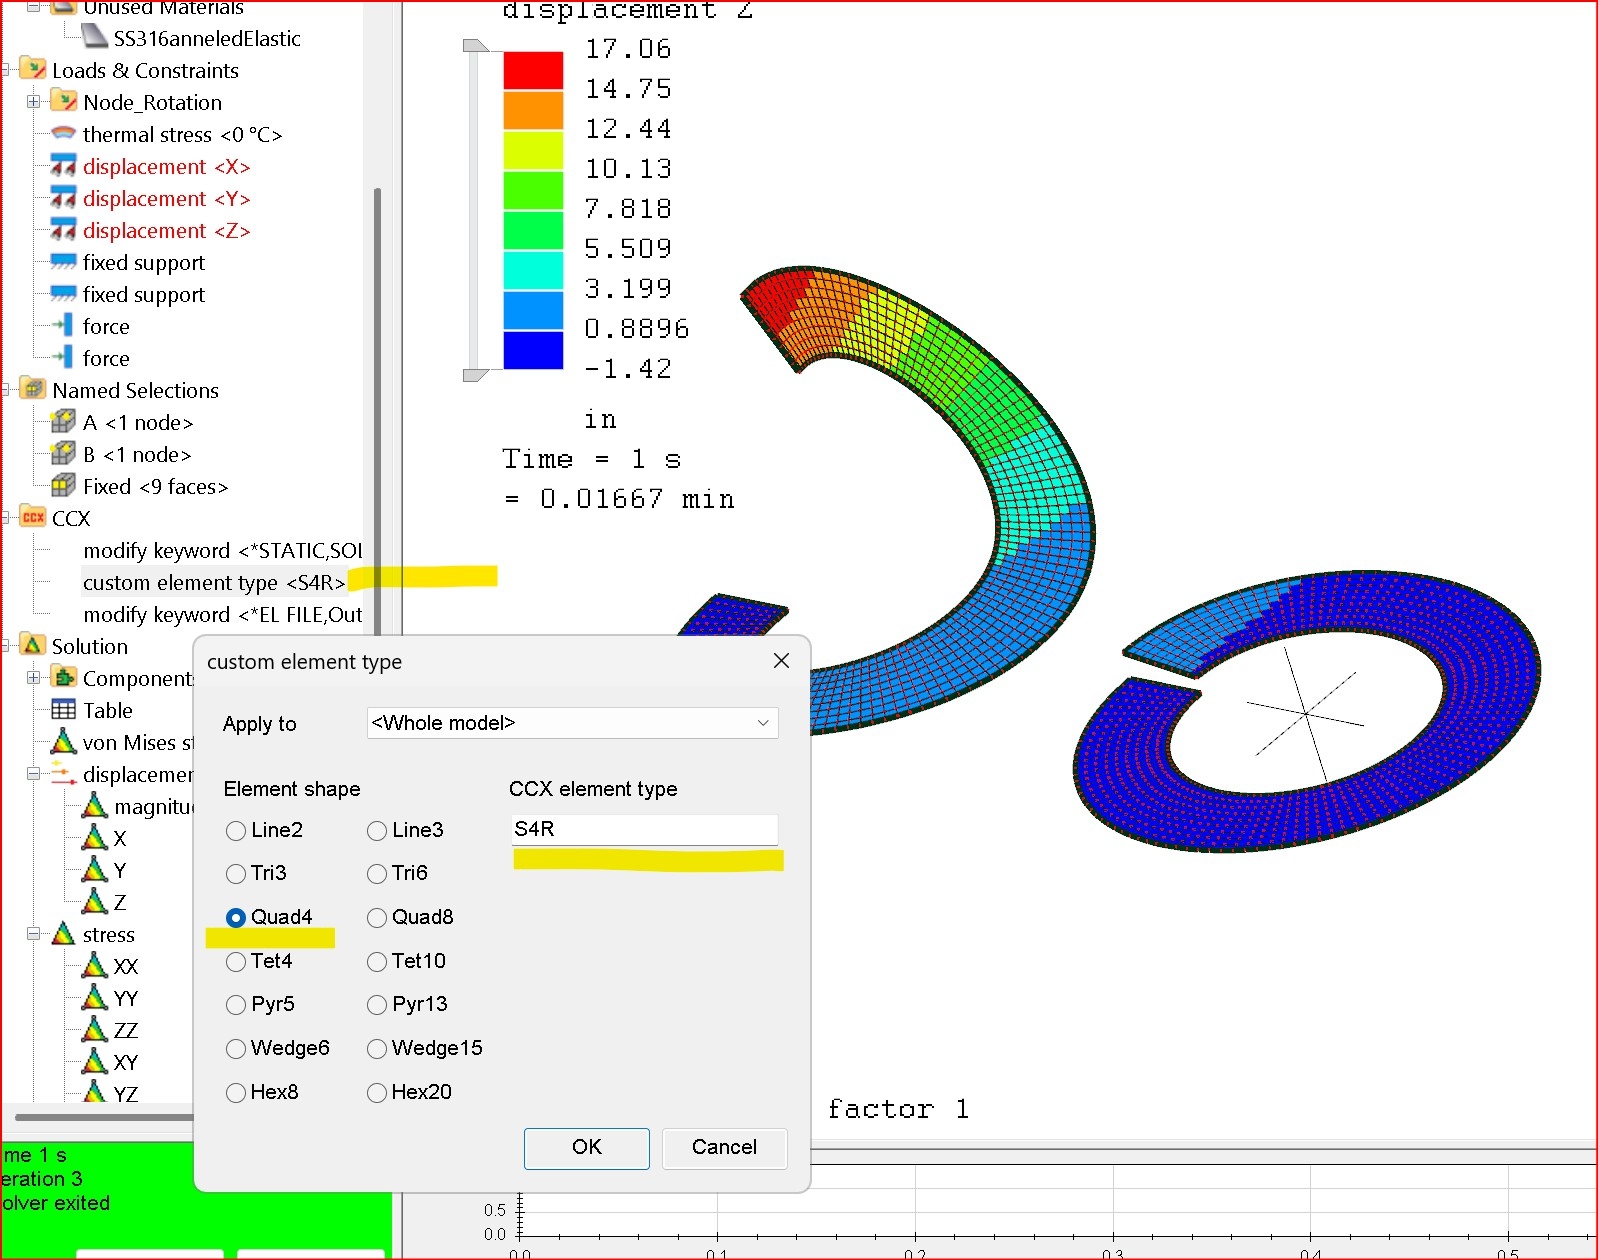
Task: Collapse the stress results branch
Action: (x=33, y=934)
